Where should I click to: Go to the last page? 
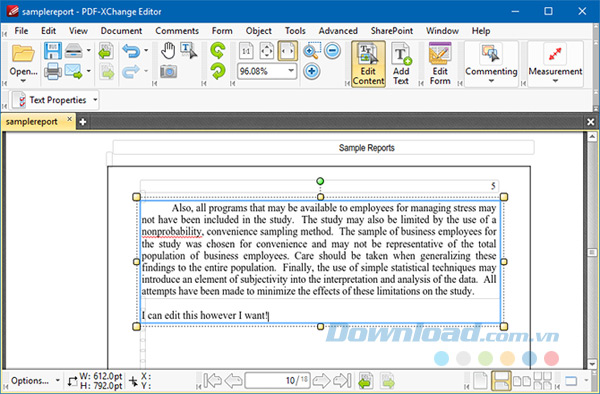click(342, 381)
